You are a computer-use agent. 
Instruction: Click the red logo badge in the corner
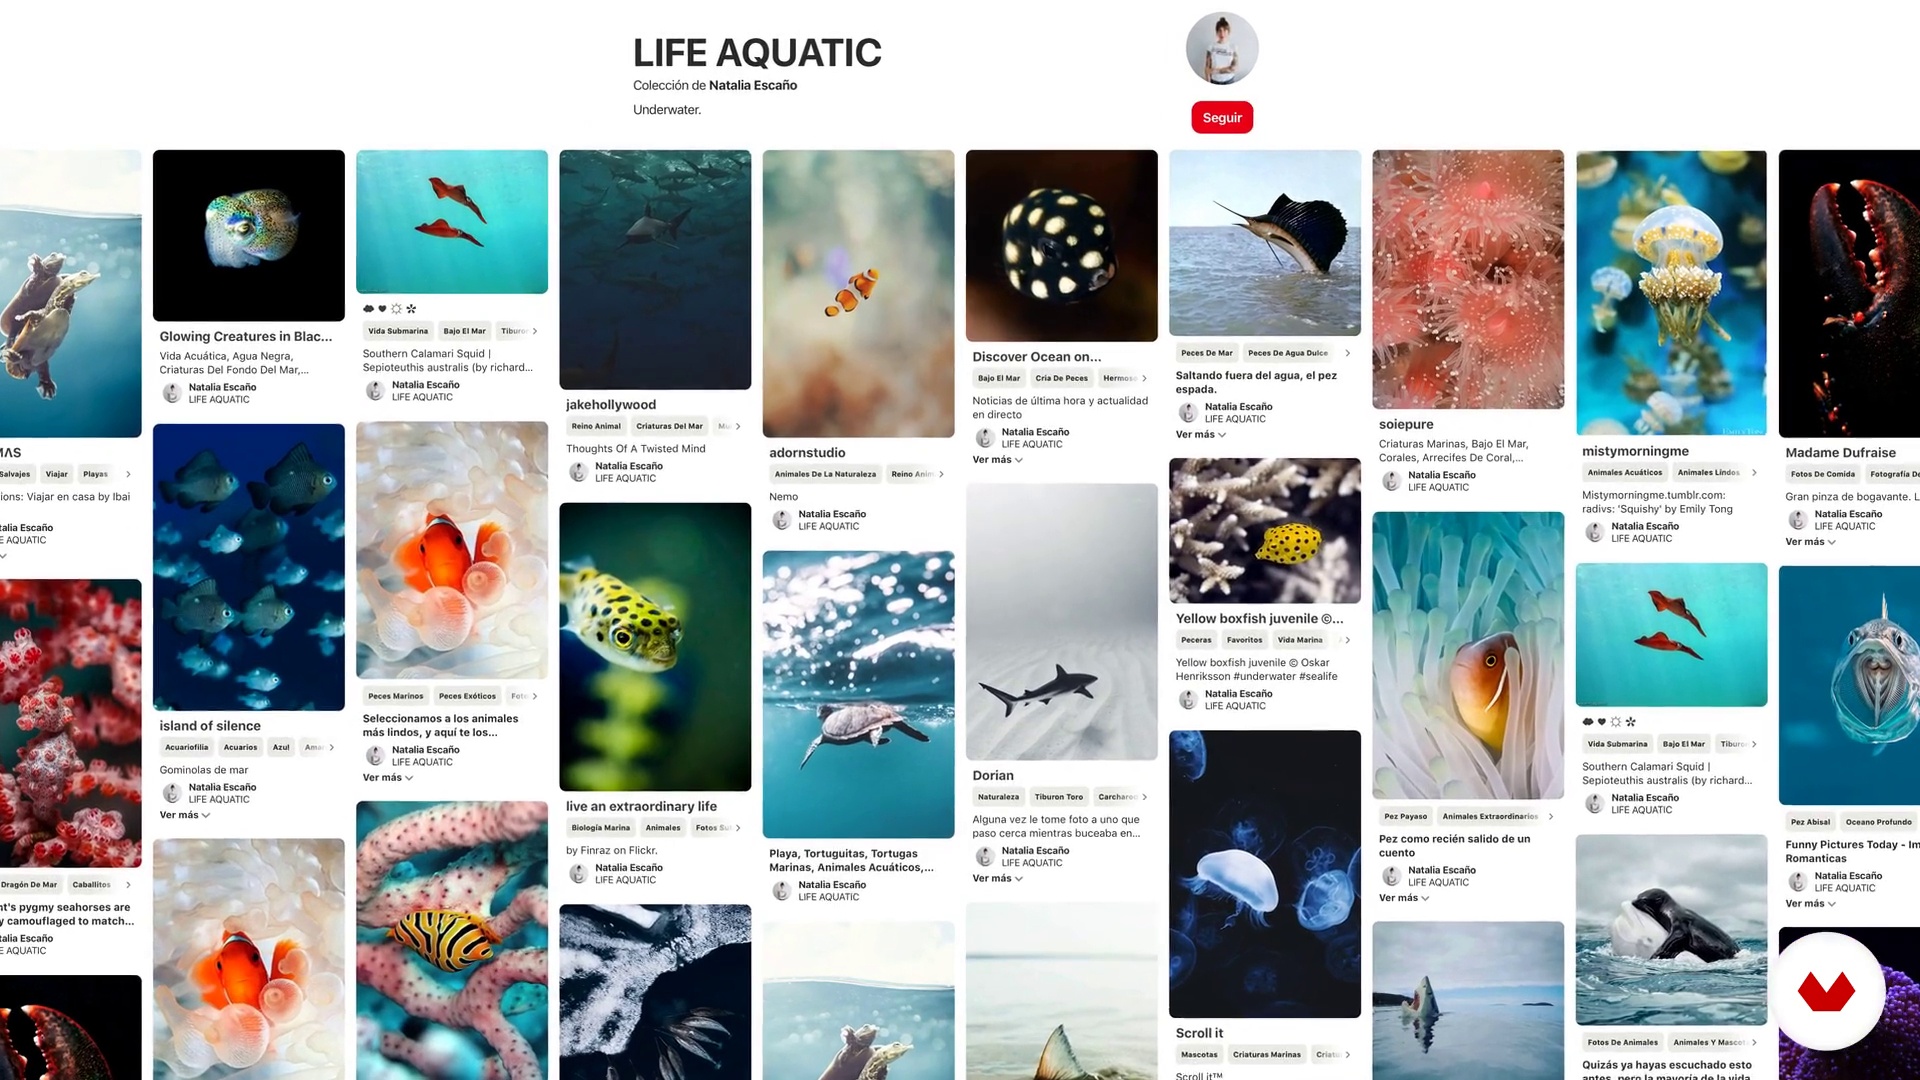(1826, 991)
